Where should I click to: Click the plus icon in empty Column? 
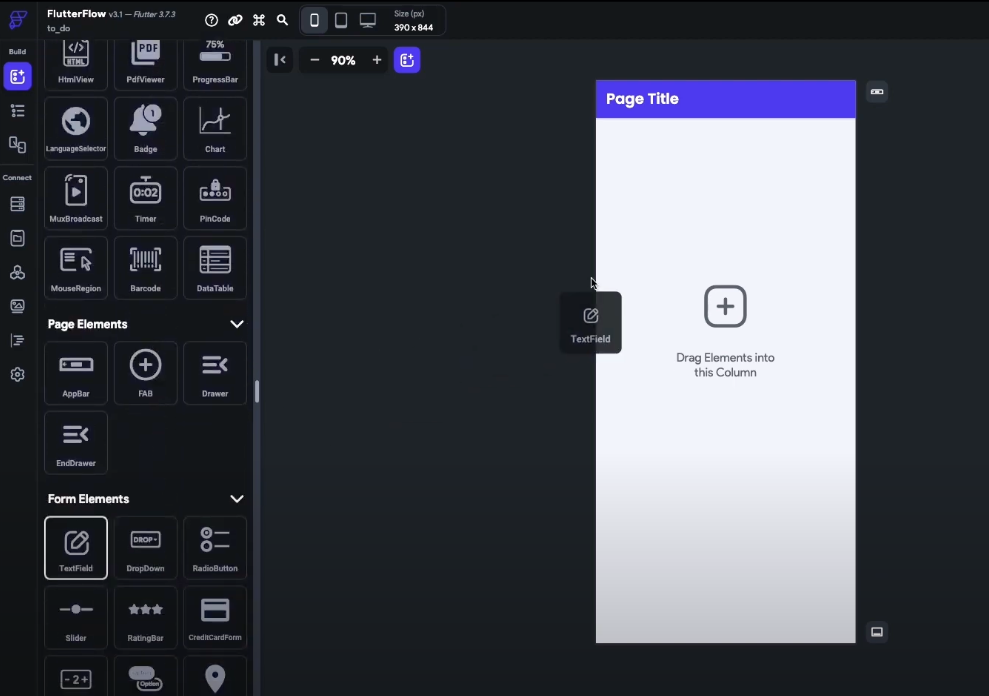(x=725, y=307)
